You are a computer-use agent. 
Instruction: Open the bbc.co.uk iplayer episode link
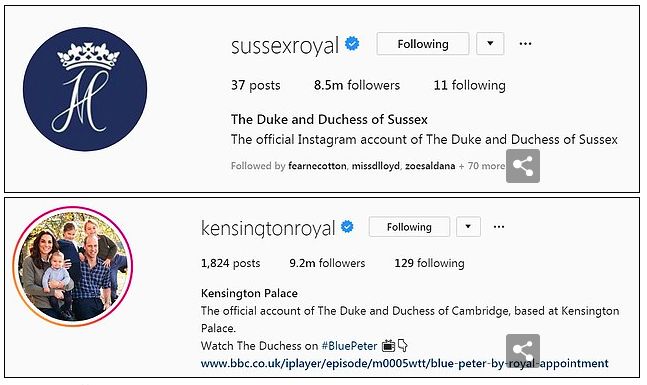click(404, 364)
